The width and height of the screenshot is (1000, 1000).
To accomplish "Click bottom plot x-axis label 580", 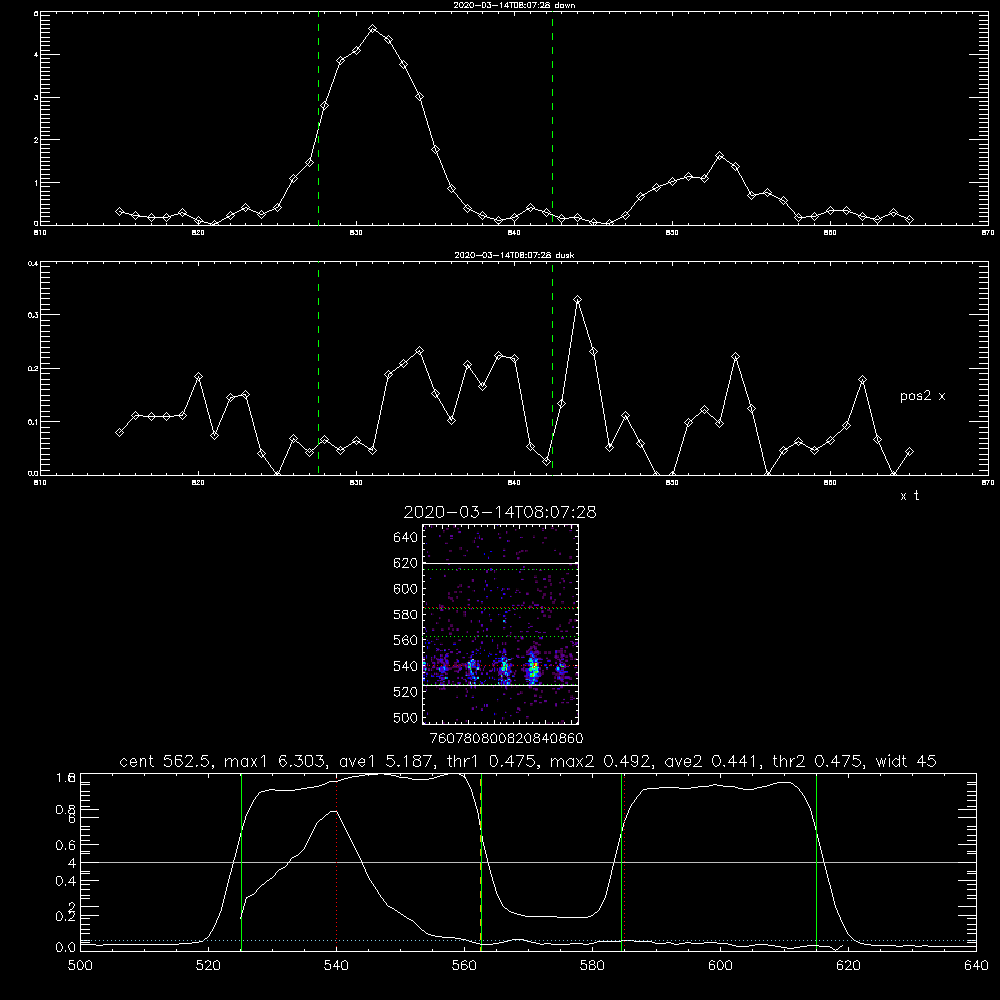I will 592,966.
